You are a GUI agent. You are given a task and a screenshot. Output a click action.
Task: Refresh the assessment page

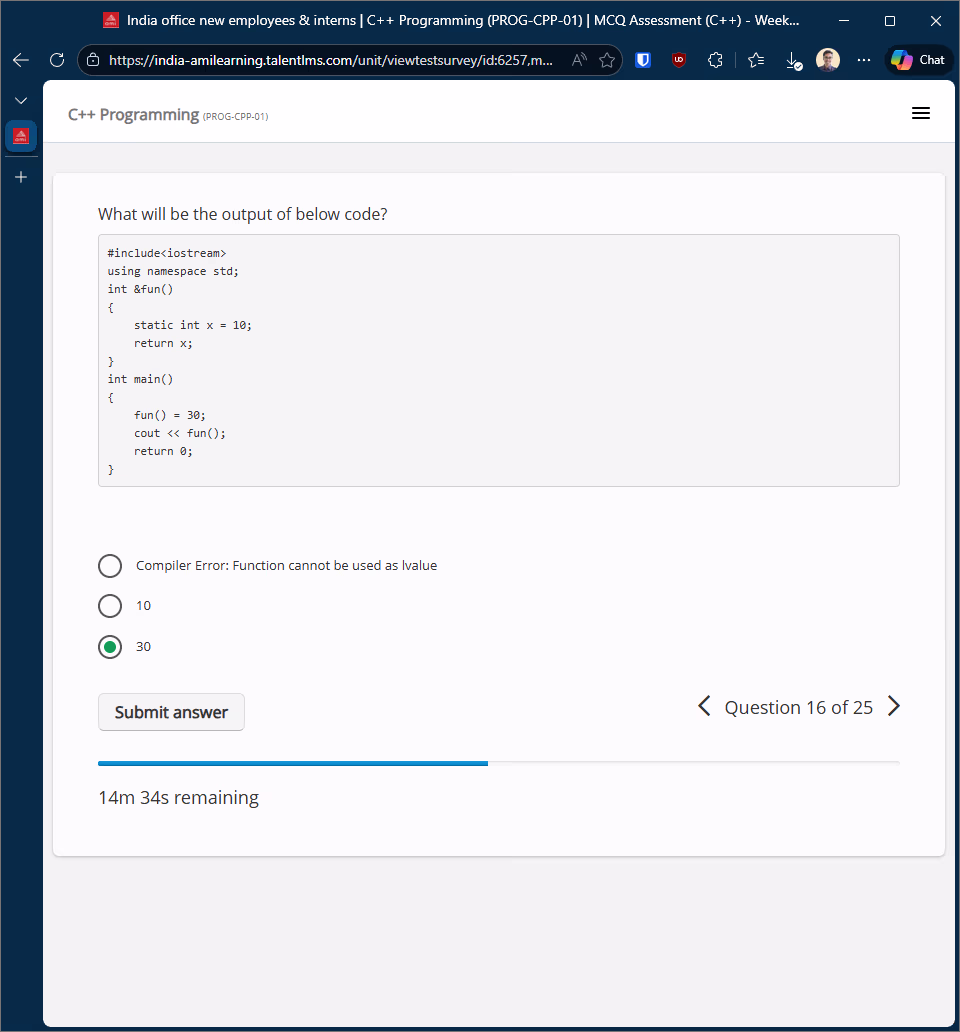pos(57,60)
